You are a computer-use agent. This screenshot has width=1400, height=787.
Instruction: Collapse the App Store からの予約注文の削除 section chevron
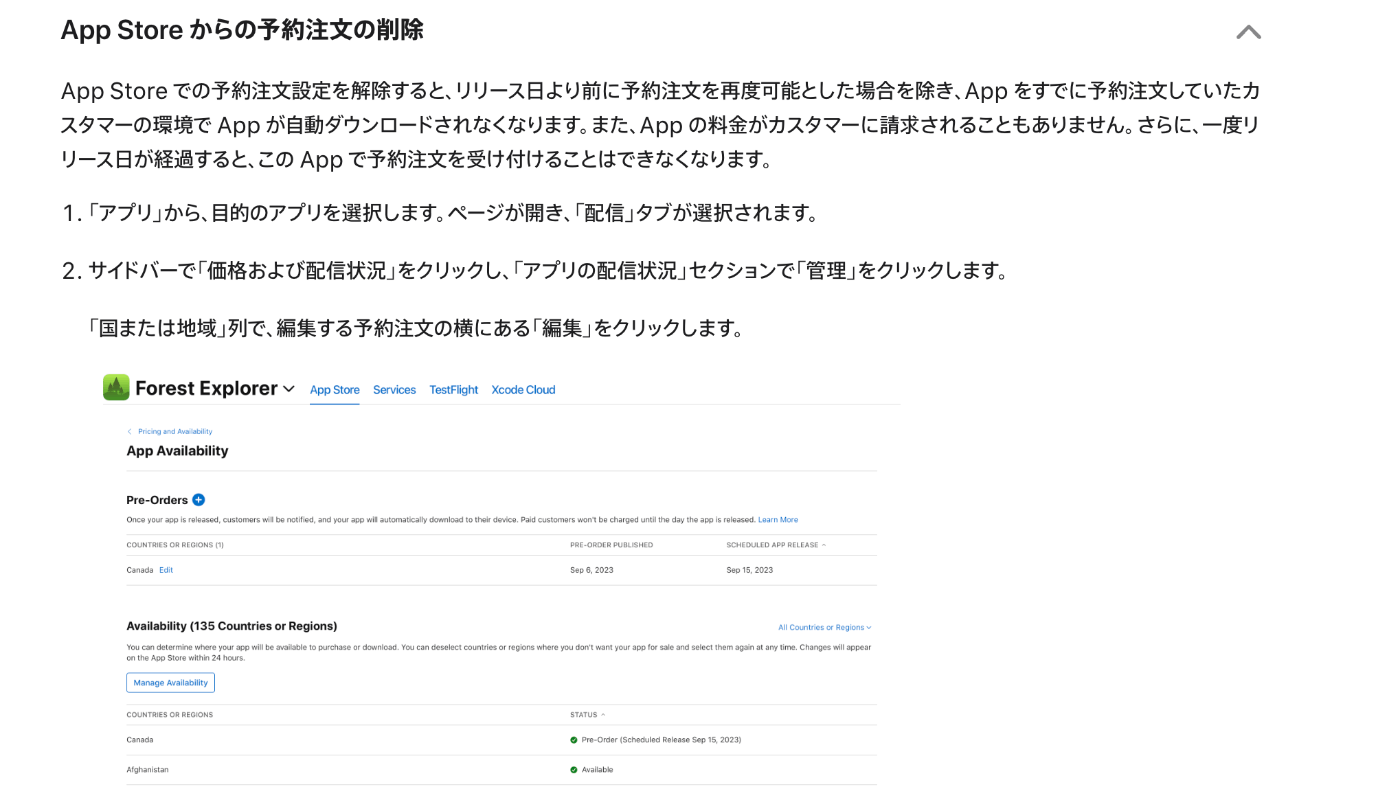pos(1248,32)
